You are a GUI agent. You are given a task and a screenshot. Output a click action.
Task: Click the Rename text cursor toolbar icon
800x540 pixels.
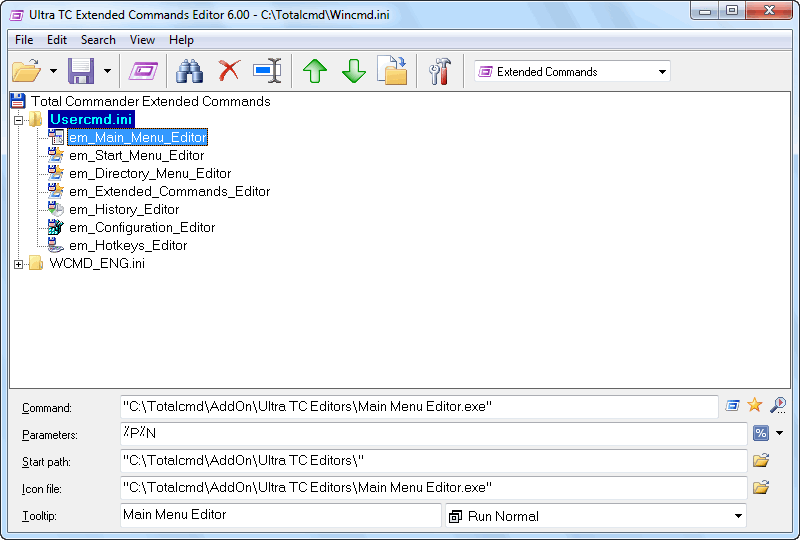click(267, 70)
